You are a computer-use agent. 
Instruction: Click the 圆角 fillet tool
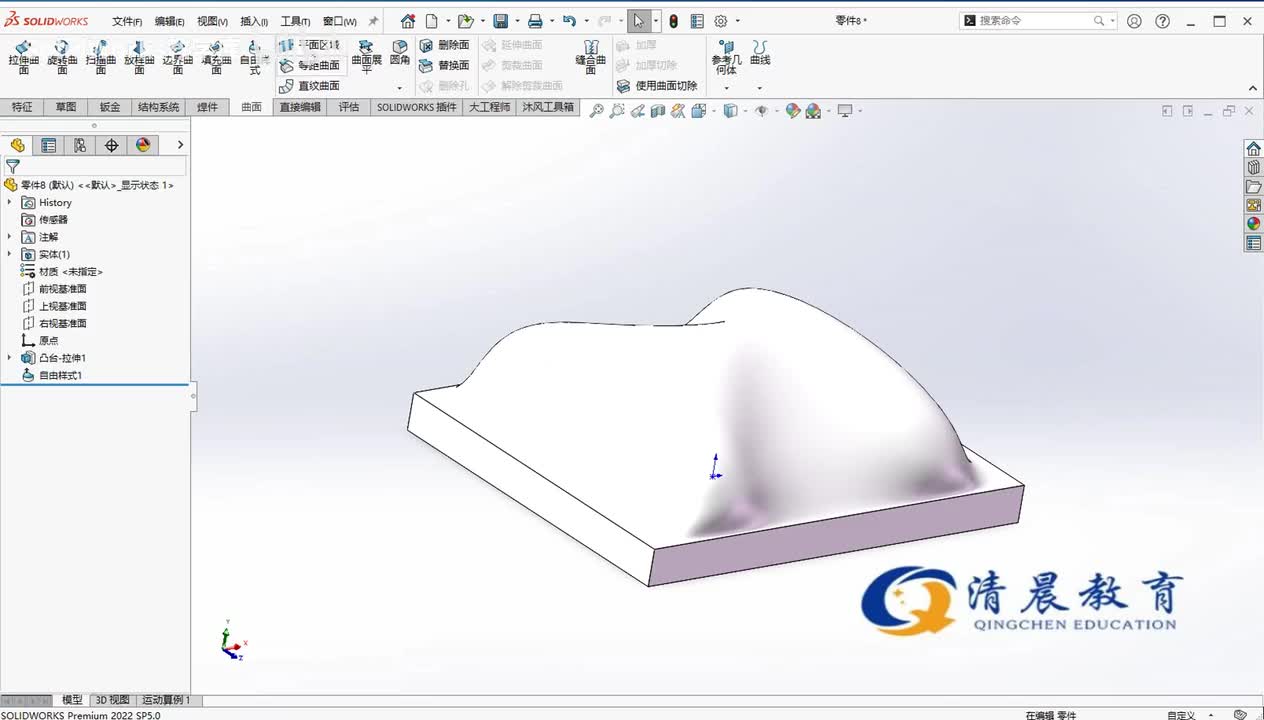[x=400, y=53]
